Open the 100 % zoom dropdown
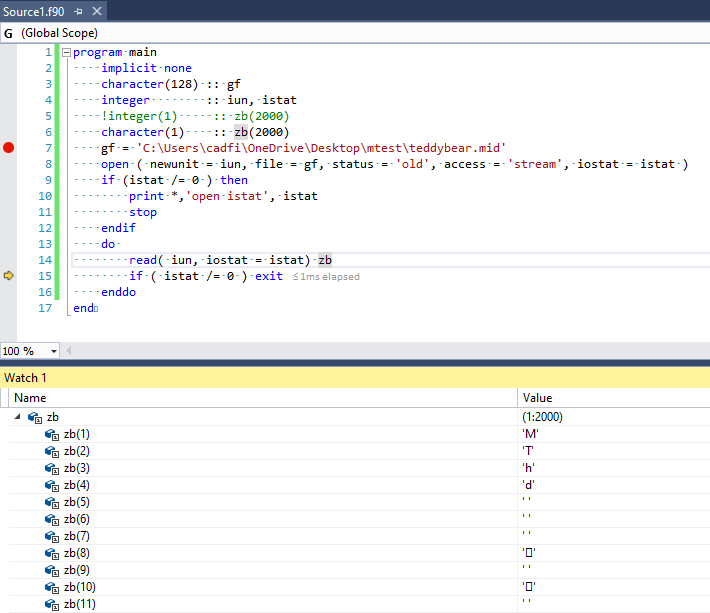 click(53, 351)
